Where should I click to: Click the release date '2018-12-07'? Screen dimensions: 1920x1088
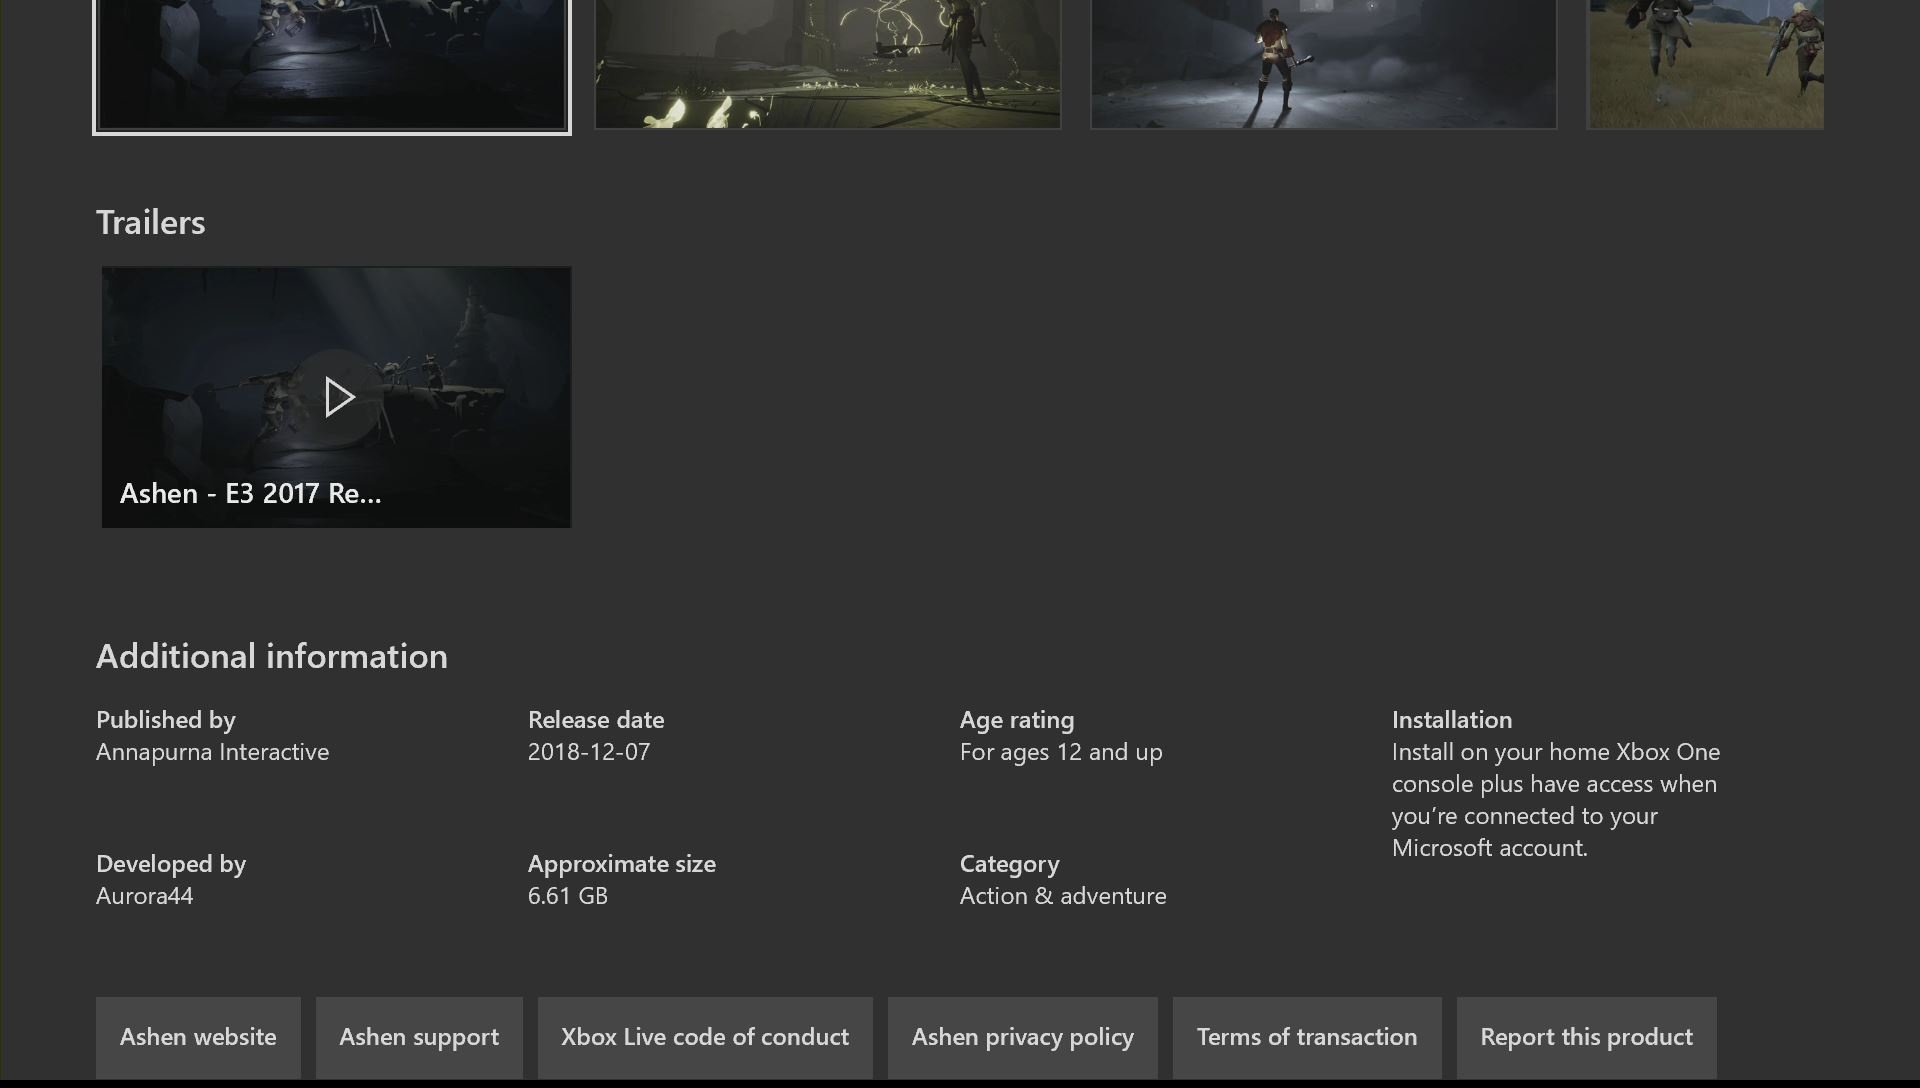point(589,752)
